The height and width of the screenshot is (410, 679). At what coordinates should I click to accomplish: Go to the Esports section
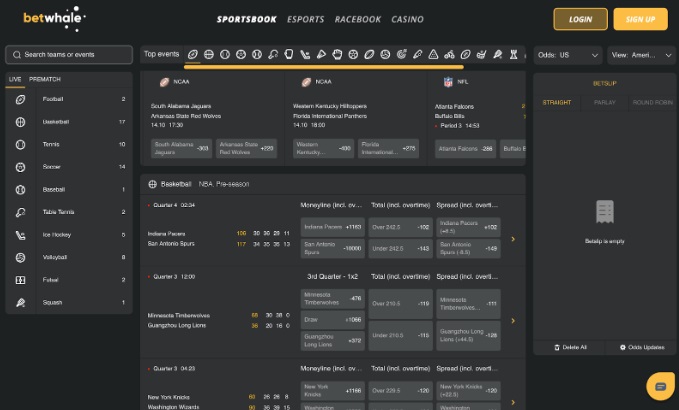(x=304, y=19)
